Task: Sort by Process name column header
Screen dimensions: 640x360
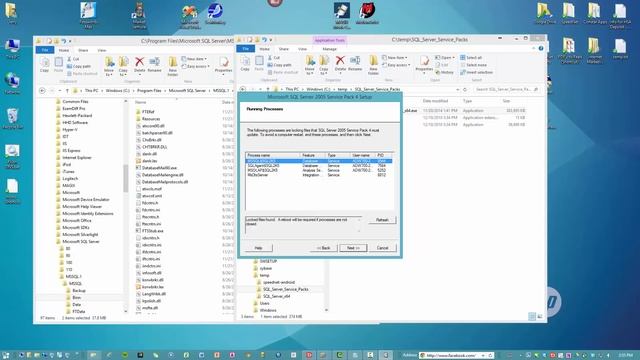Action: tap(272, 156)
